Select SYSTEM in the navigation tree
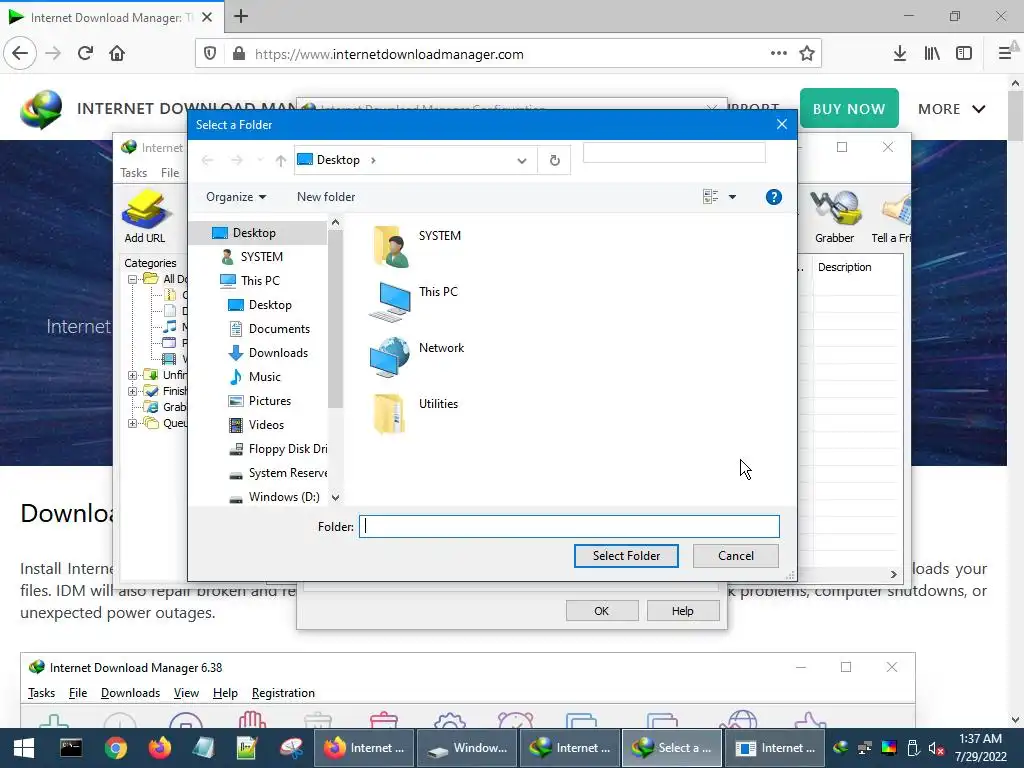Viewport: 1024px width, 768px height. [x=261, y=257]
